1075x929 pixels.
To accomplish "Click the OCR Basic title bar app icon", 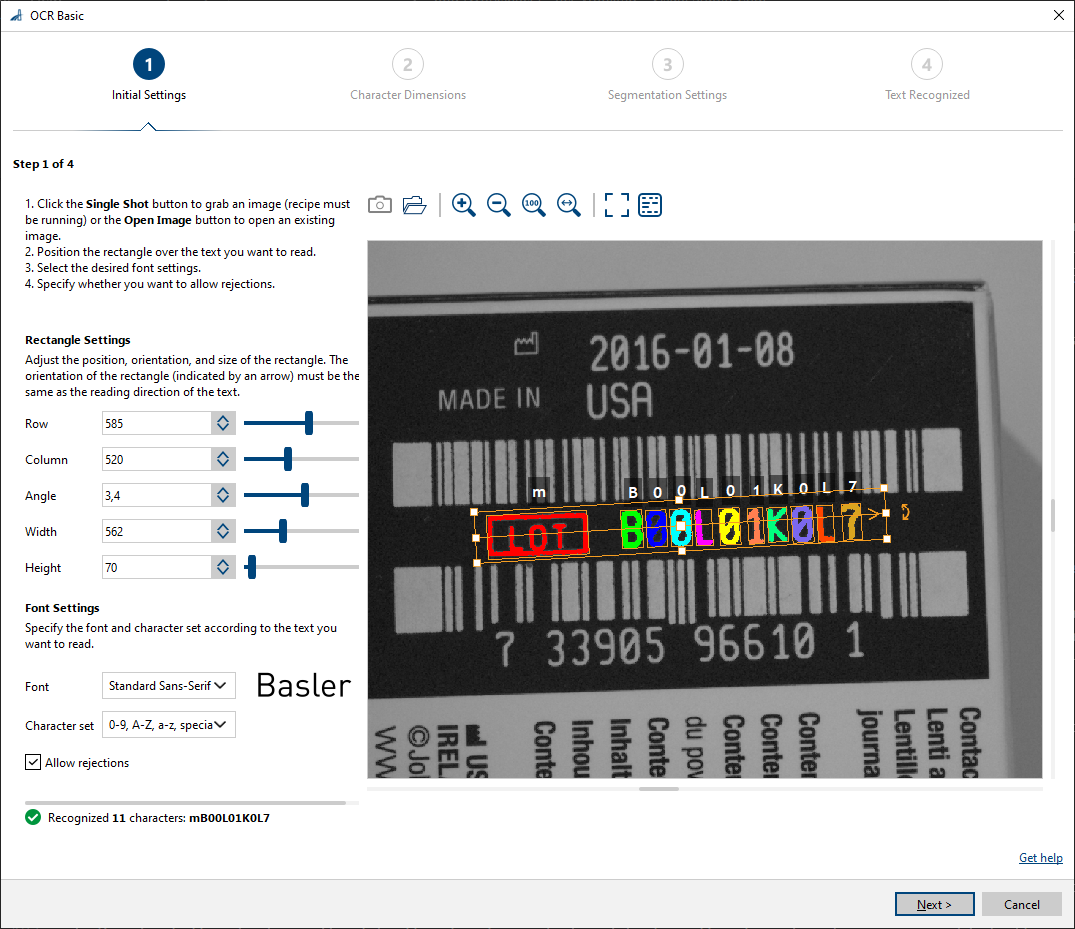I will [x=16, y=15].
